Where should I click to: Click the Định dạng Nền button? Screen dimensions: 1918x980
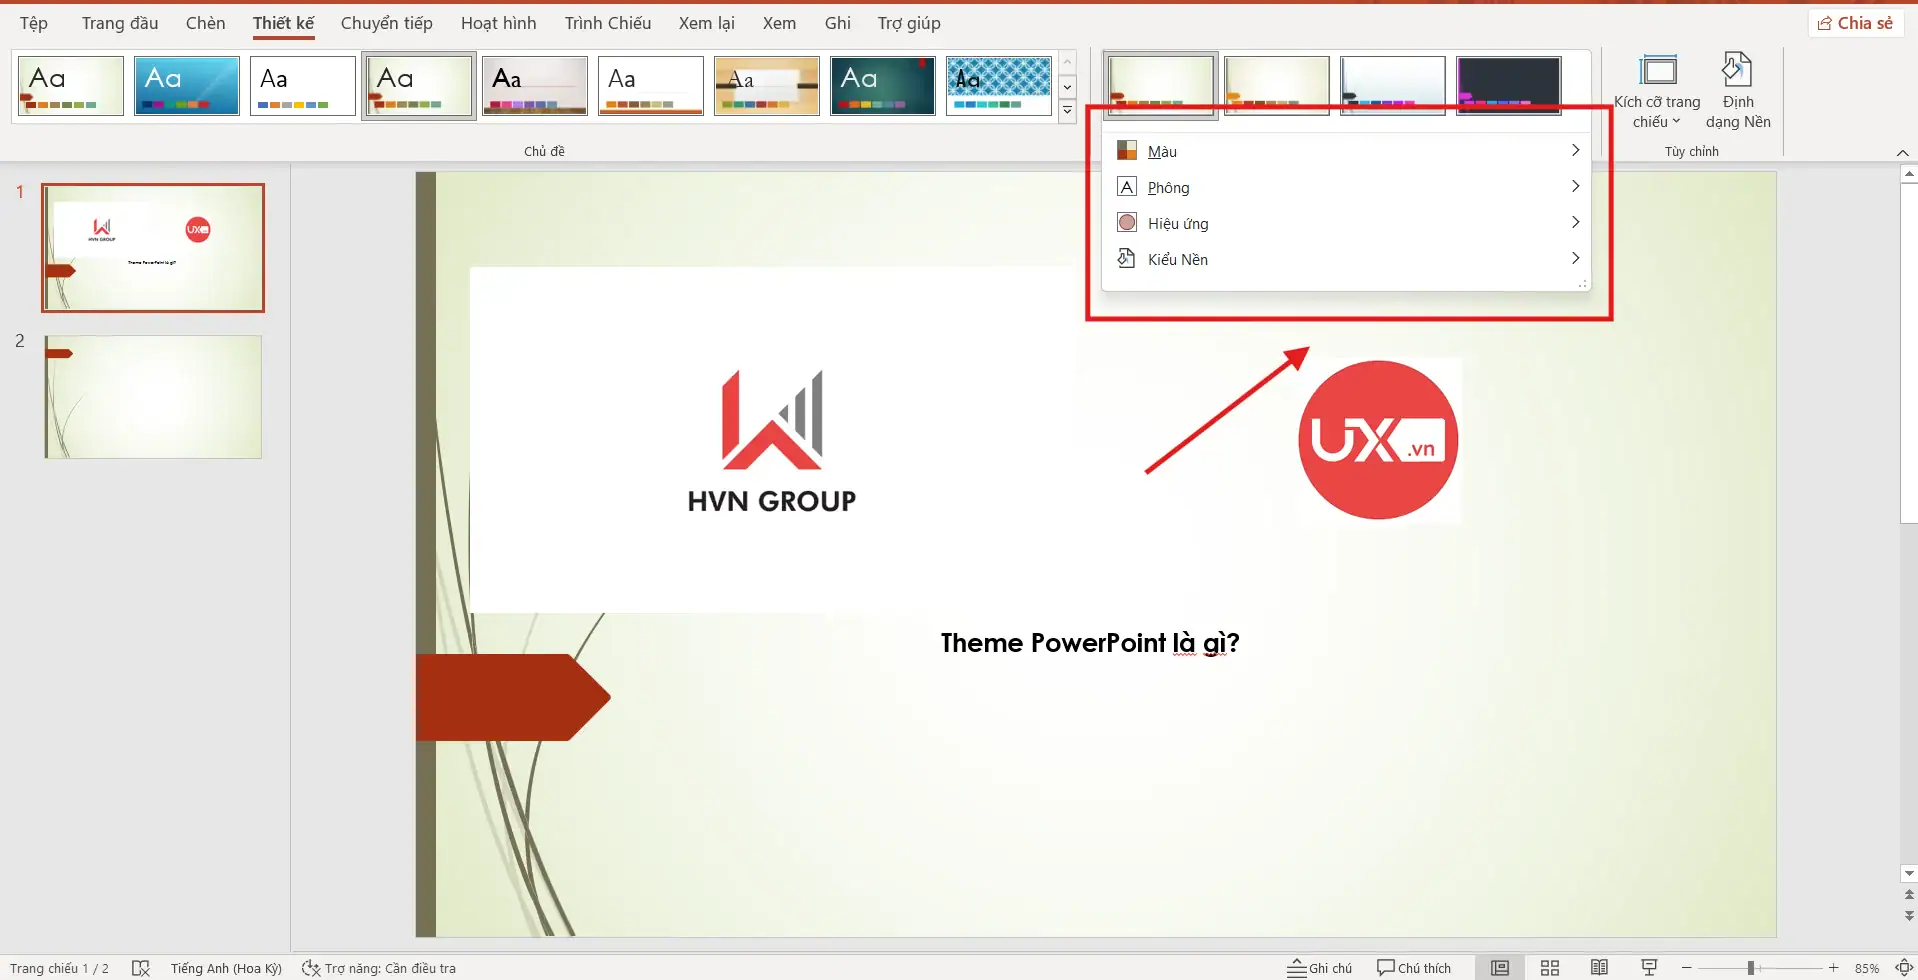point(1738,92)
